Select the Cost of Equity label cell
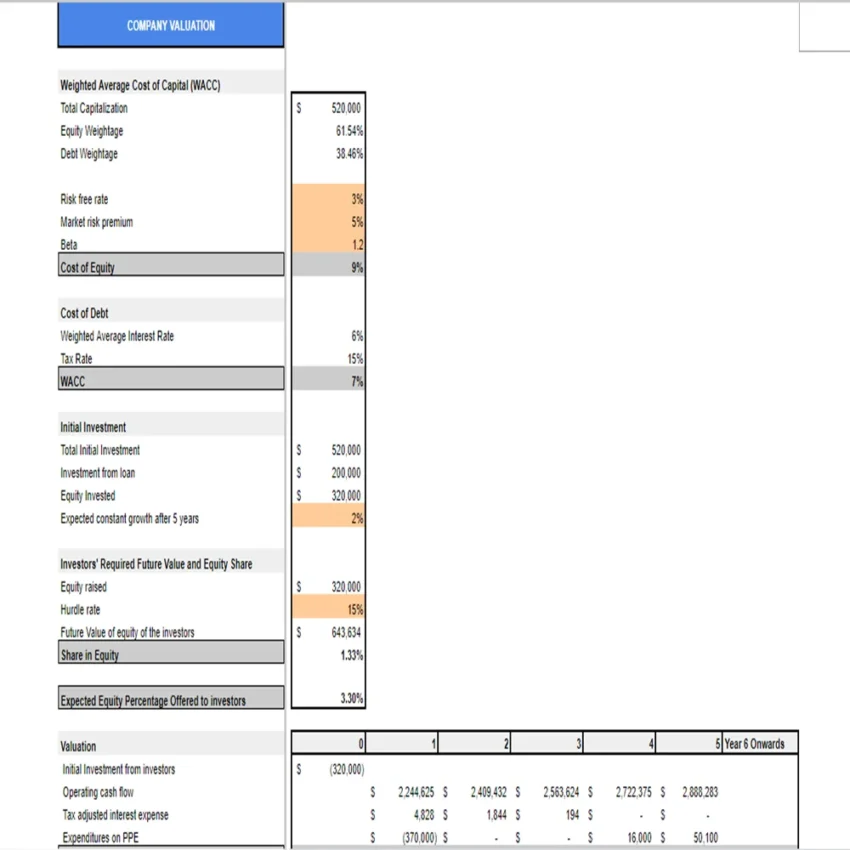This screenshot has height=850, width=850. coord(171,265)
